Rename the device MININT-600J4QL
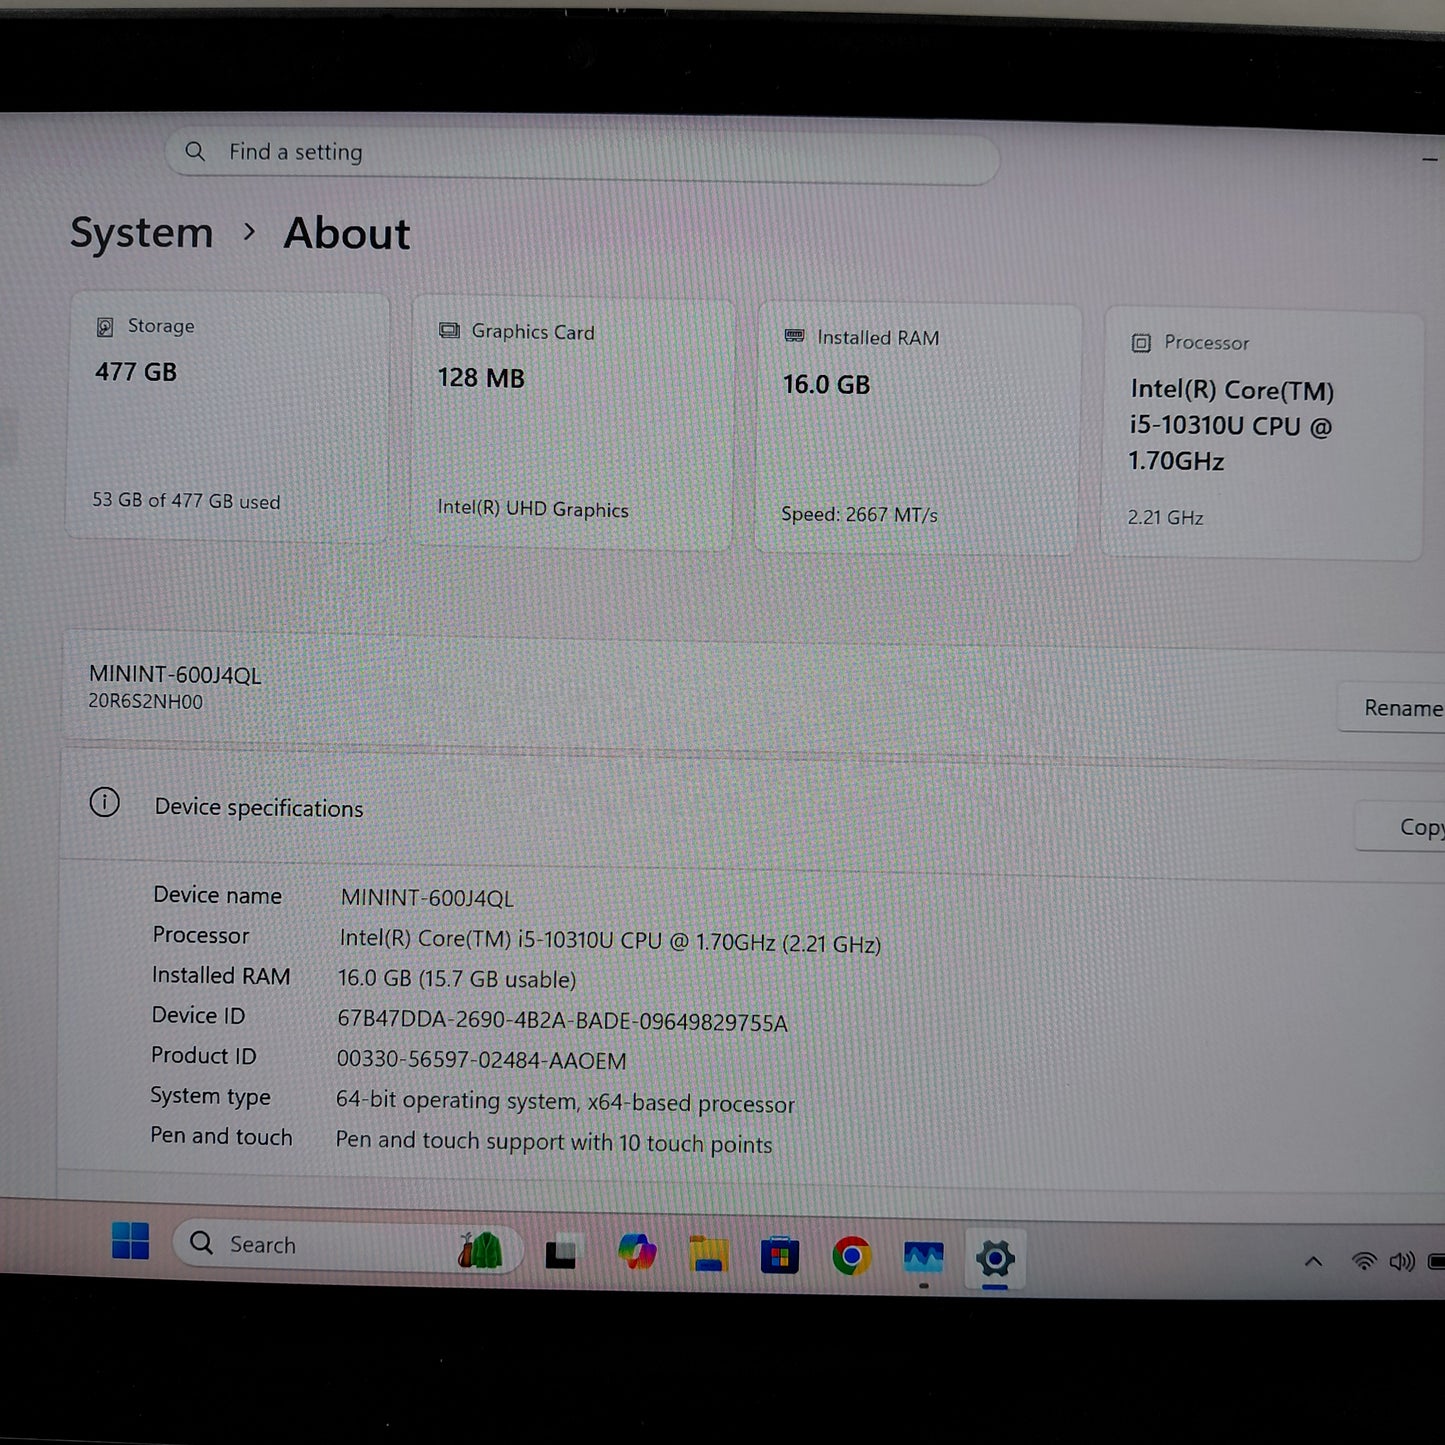 [x=1404, y=707]
